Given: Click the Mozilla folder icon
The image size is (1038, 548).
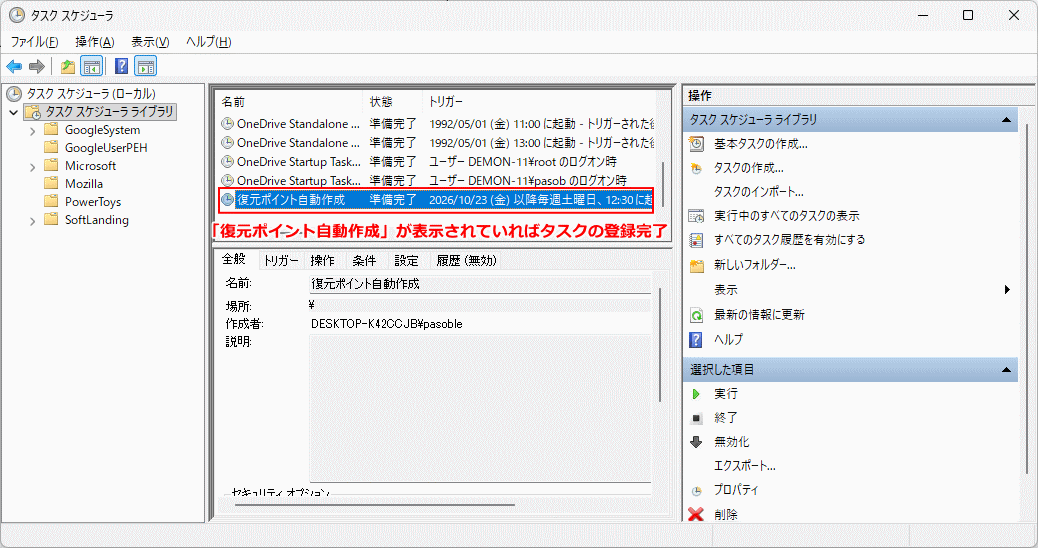Looking at the screenshot, I should [51, 183].
